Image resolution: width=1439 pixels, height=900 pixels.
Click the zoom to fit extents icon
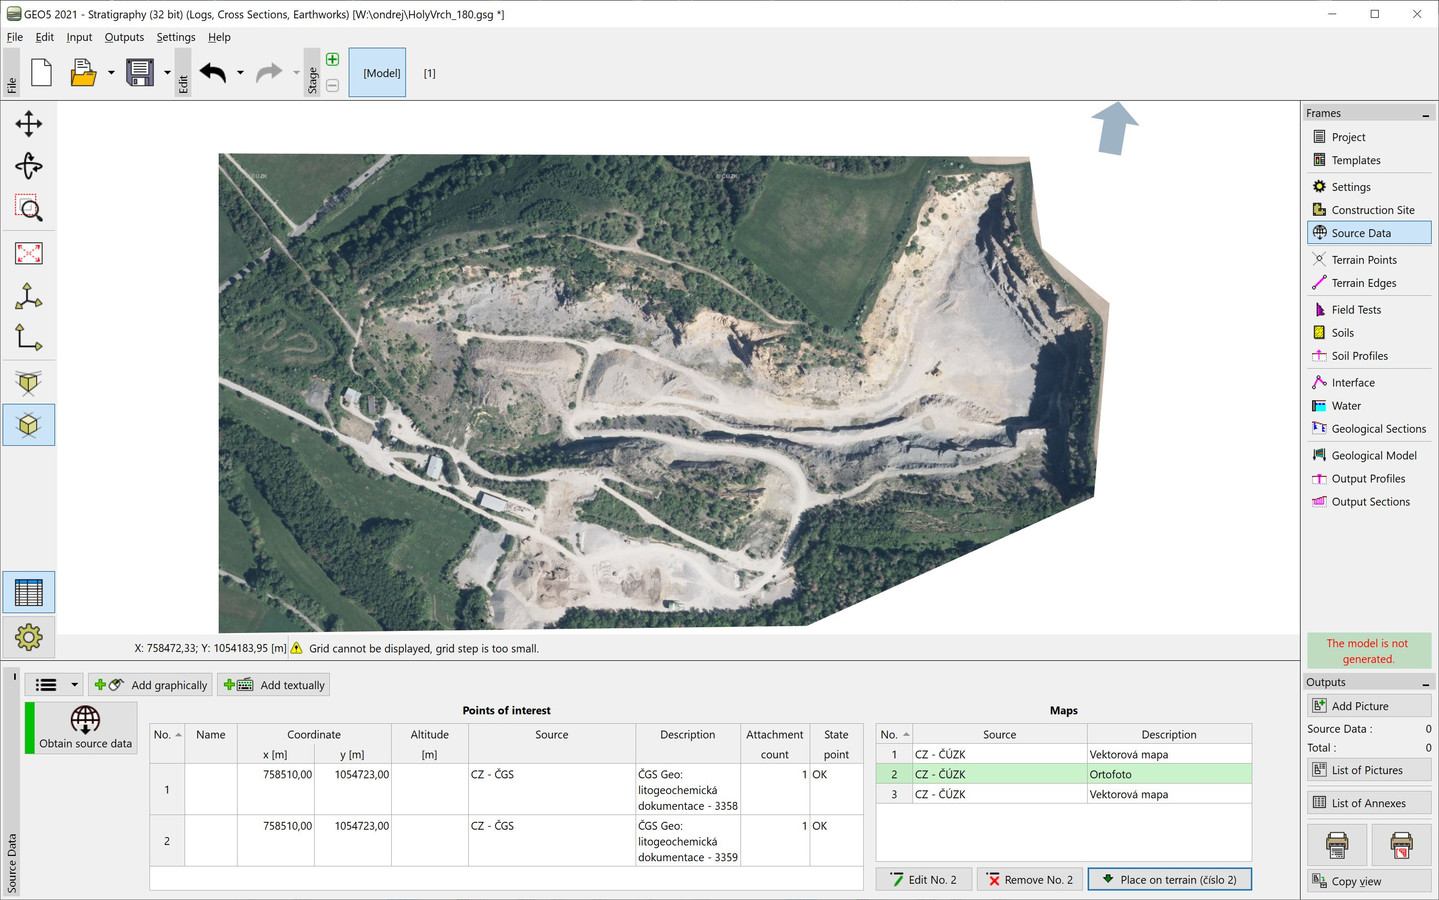28,253
